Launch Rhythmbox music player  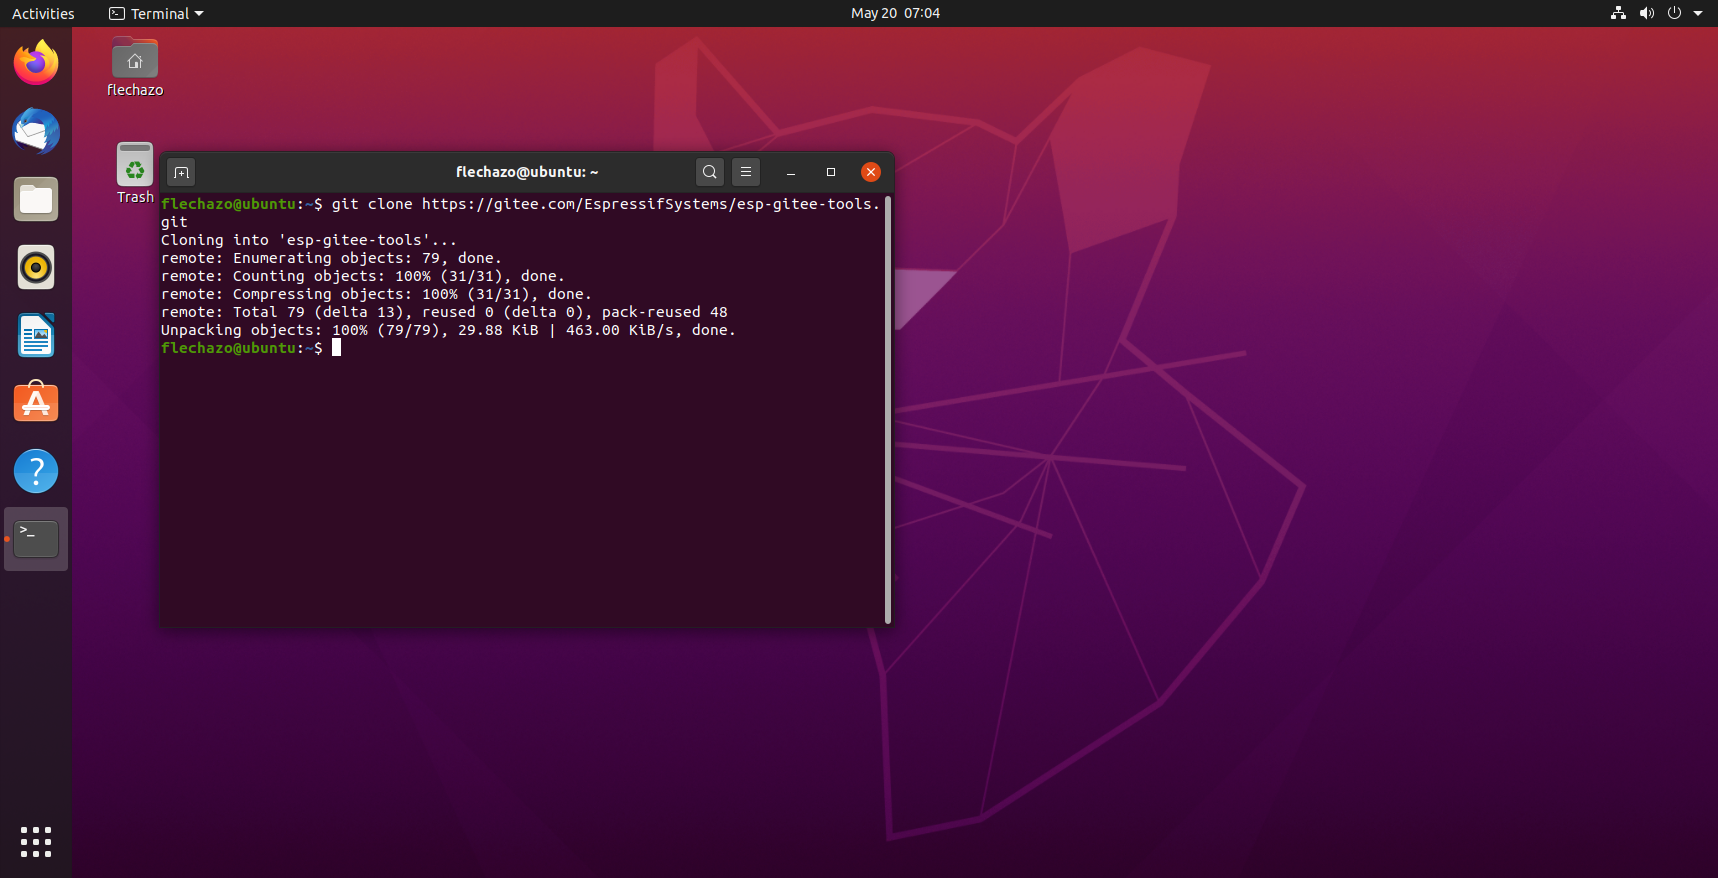coord(36,267)
